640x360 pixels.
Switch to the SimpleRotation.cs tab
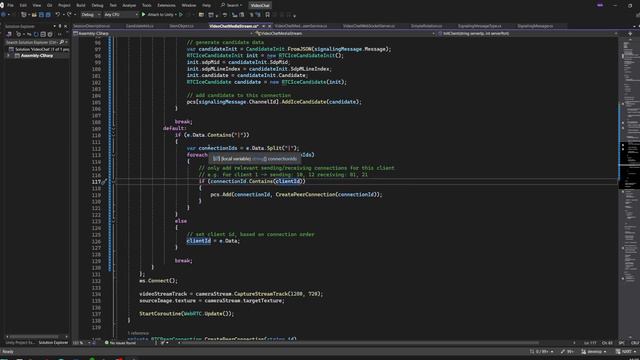coord(426,26)
